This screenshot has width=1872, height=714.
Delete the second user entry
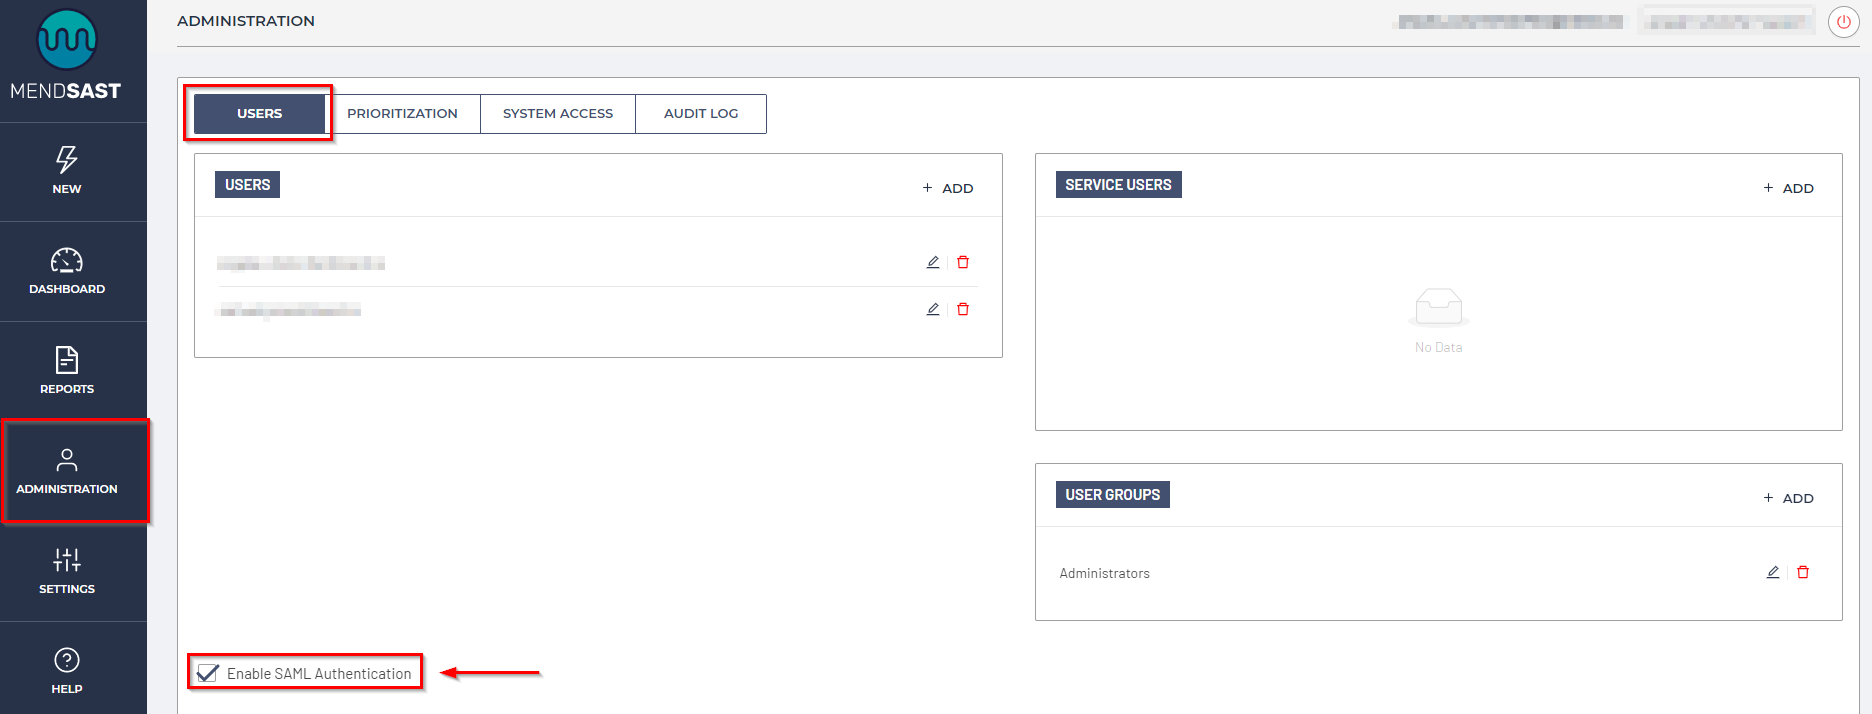(963, 309)
